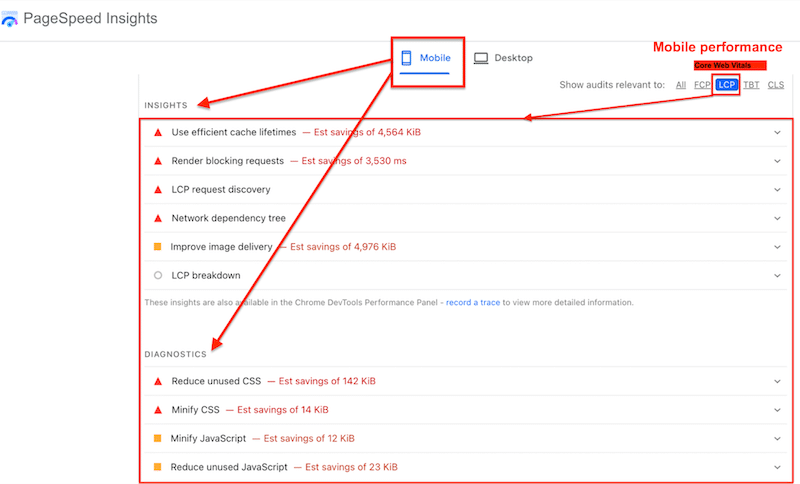Click red triangle beside Use efficient cache lifetimes

[158, 133]
